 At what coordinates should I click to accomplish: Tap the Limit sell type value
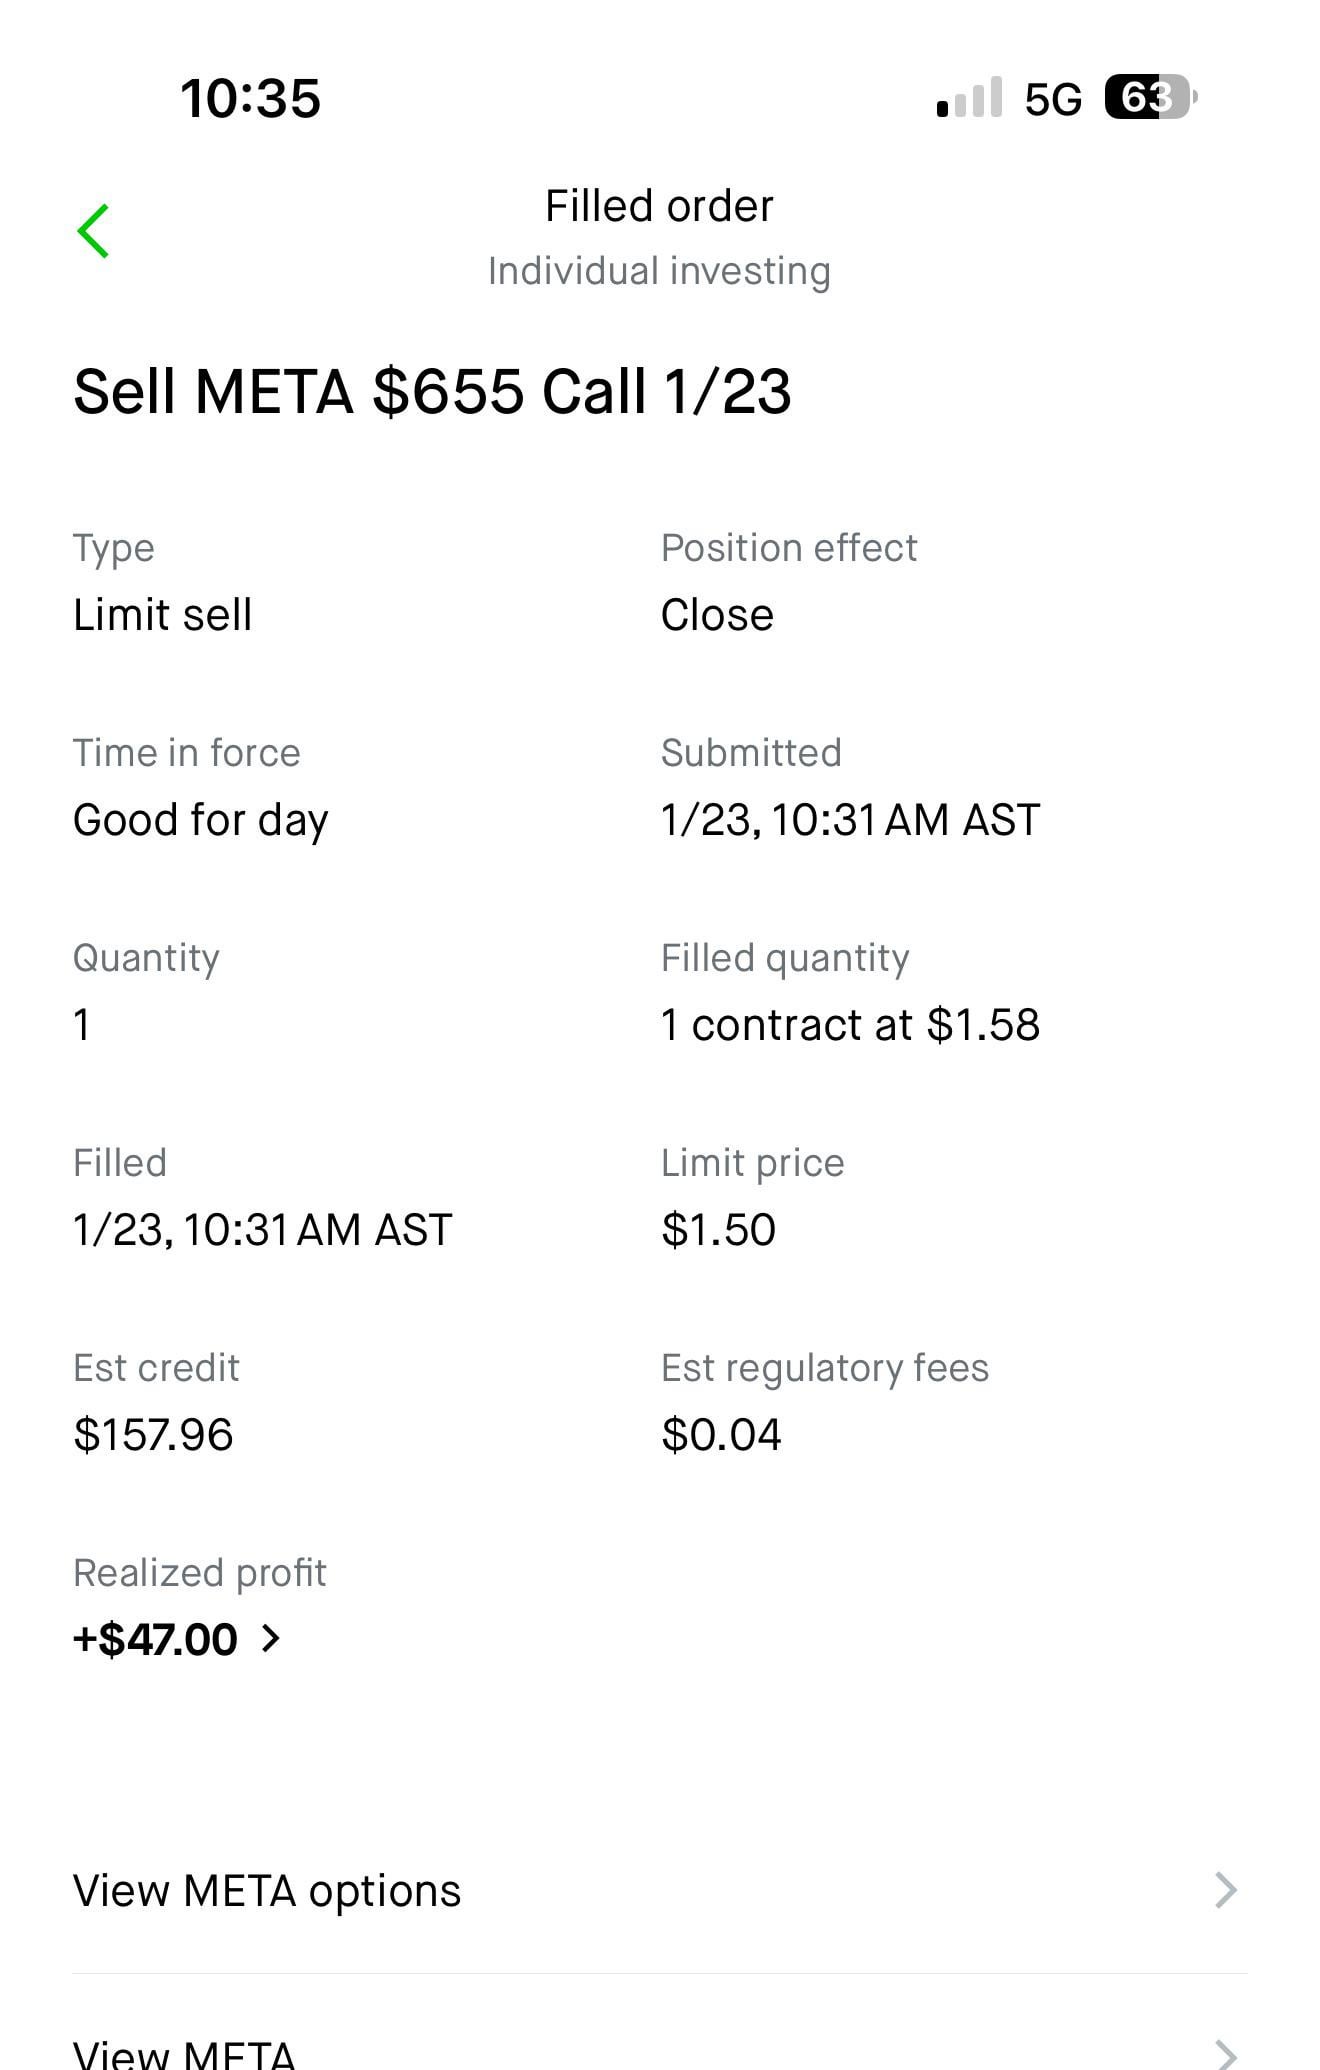(x=162, y=614)
